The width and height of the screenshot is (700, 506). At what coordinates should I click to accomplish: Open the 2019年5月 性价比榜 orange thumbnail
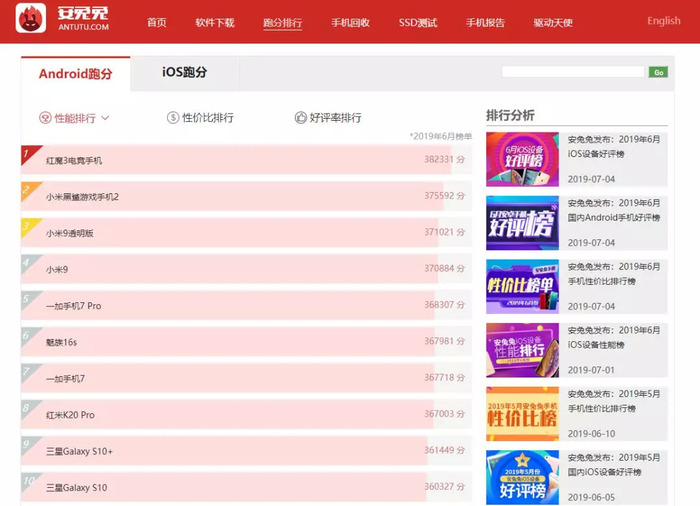[x=522, y=414]
